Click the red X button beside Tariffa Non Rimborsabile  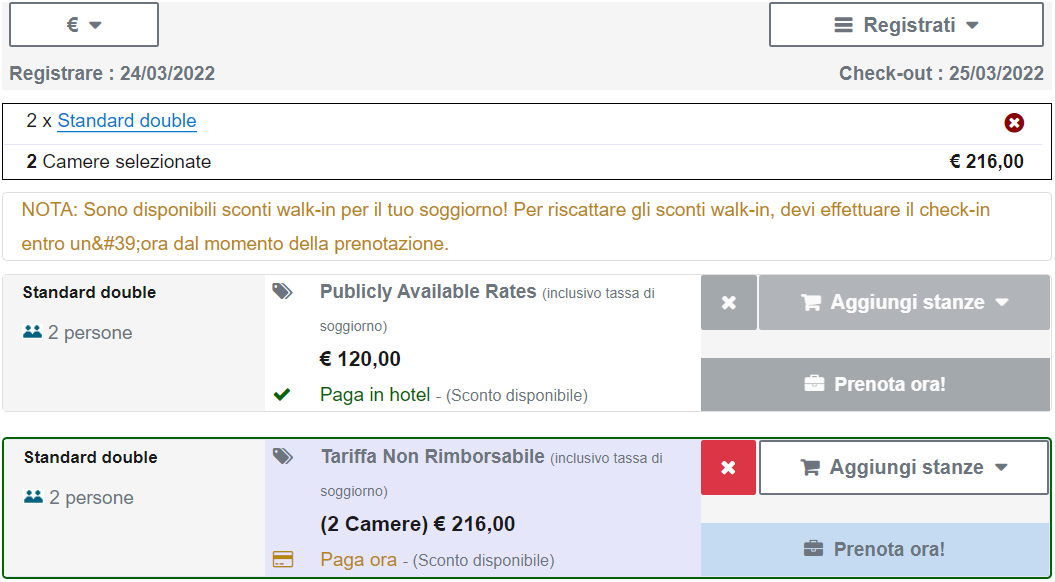click(729, 467)
